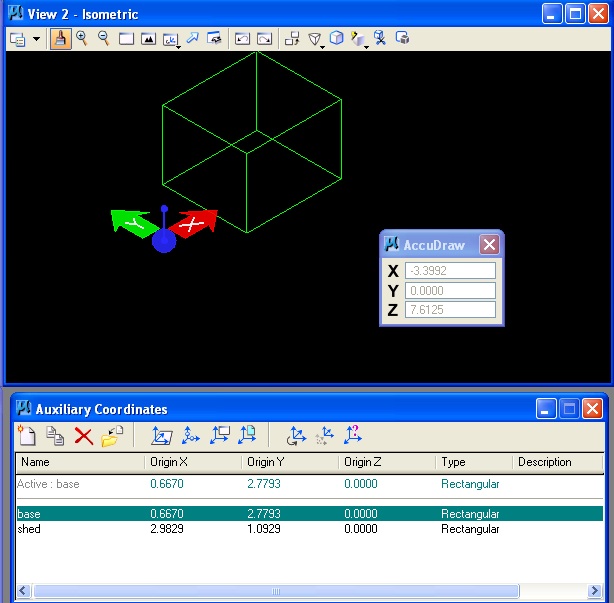Click the Copy ACS icon

click(55, 435)
